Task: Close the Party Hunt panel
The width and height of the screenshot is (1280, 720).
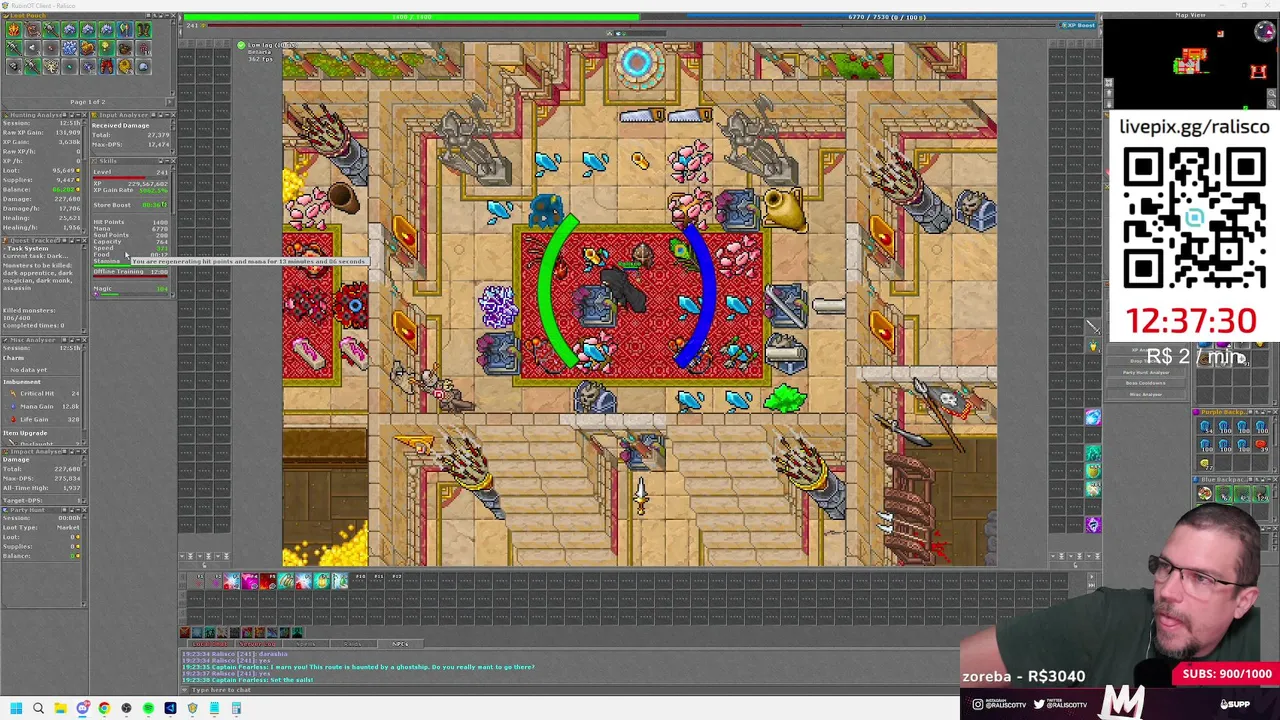Action: point(84,510)
